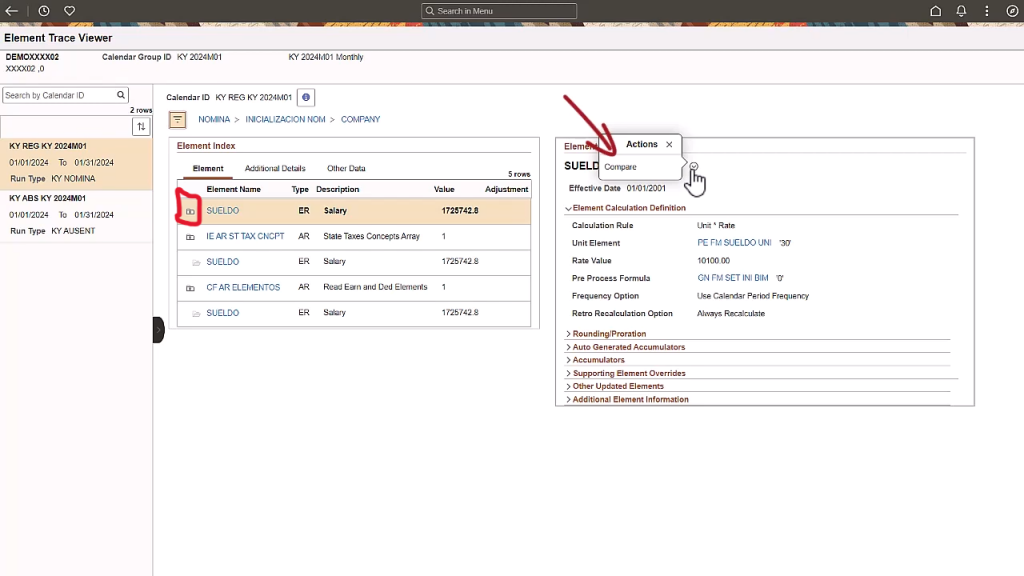Click the back arrow in the top banner
Image resolution: width=1024 pixels, height=576 pixels.
tap(11, 10)
